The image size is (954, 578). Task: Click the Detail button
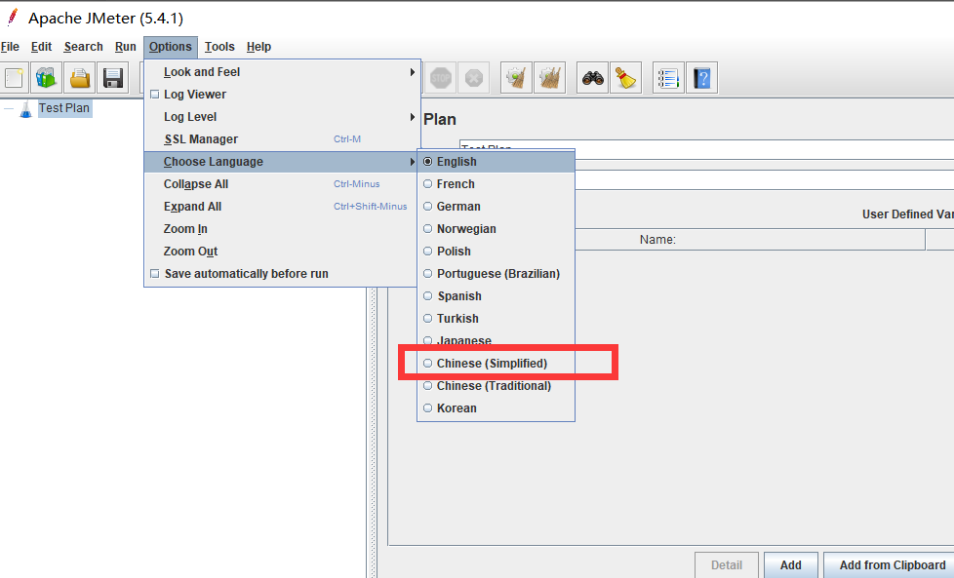pos(726,565)
